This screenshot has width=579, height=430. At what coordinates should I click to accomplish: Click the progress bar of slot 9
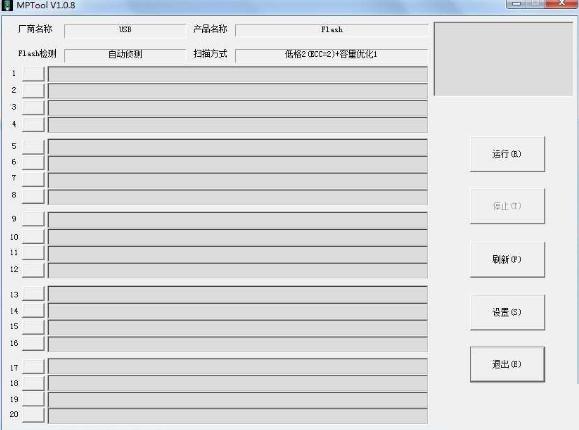point(238,220)
